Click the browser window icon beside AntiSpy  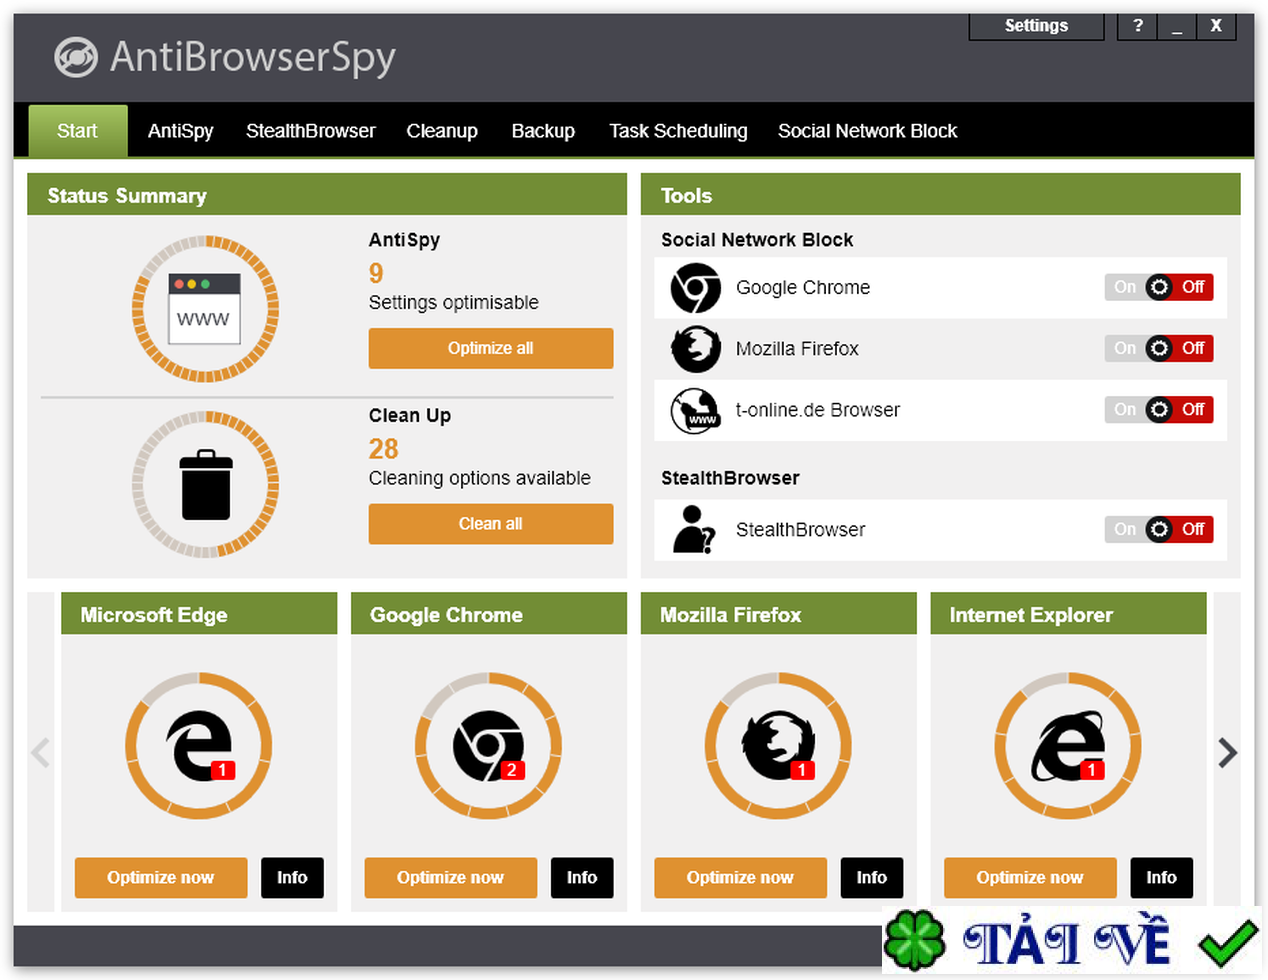coord(205,310)
